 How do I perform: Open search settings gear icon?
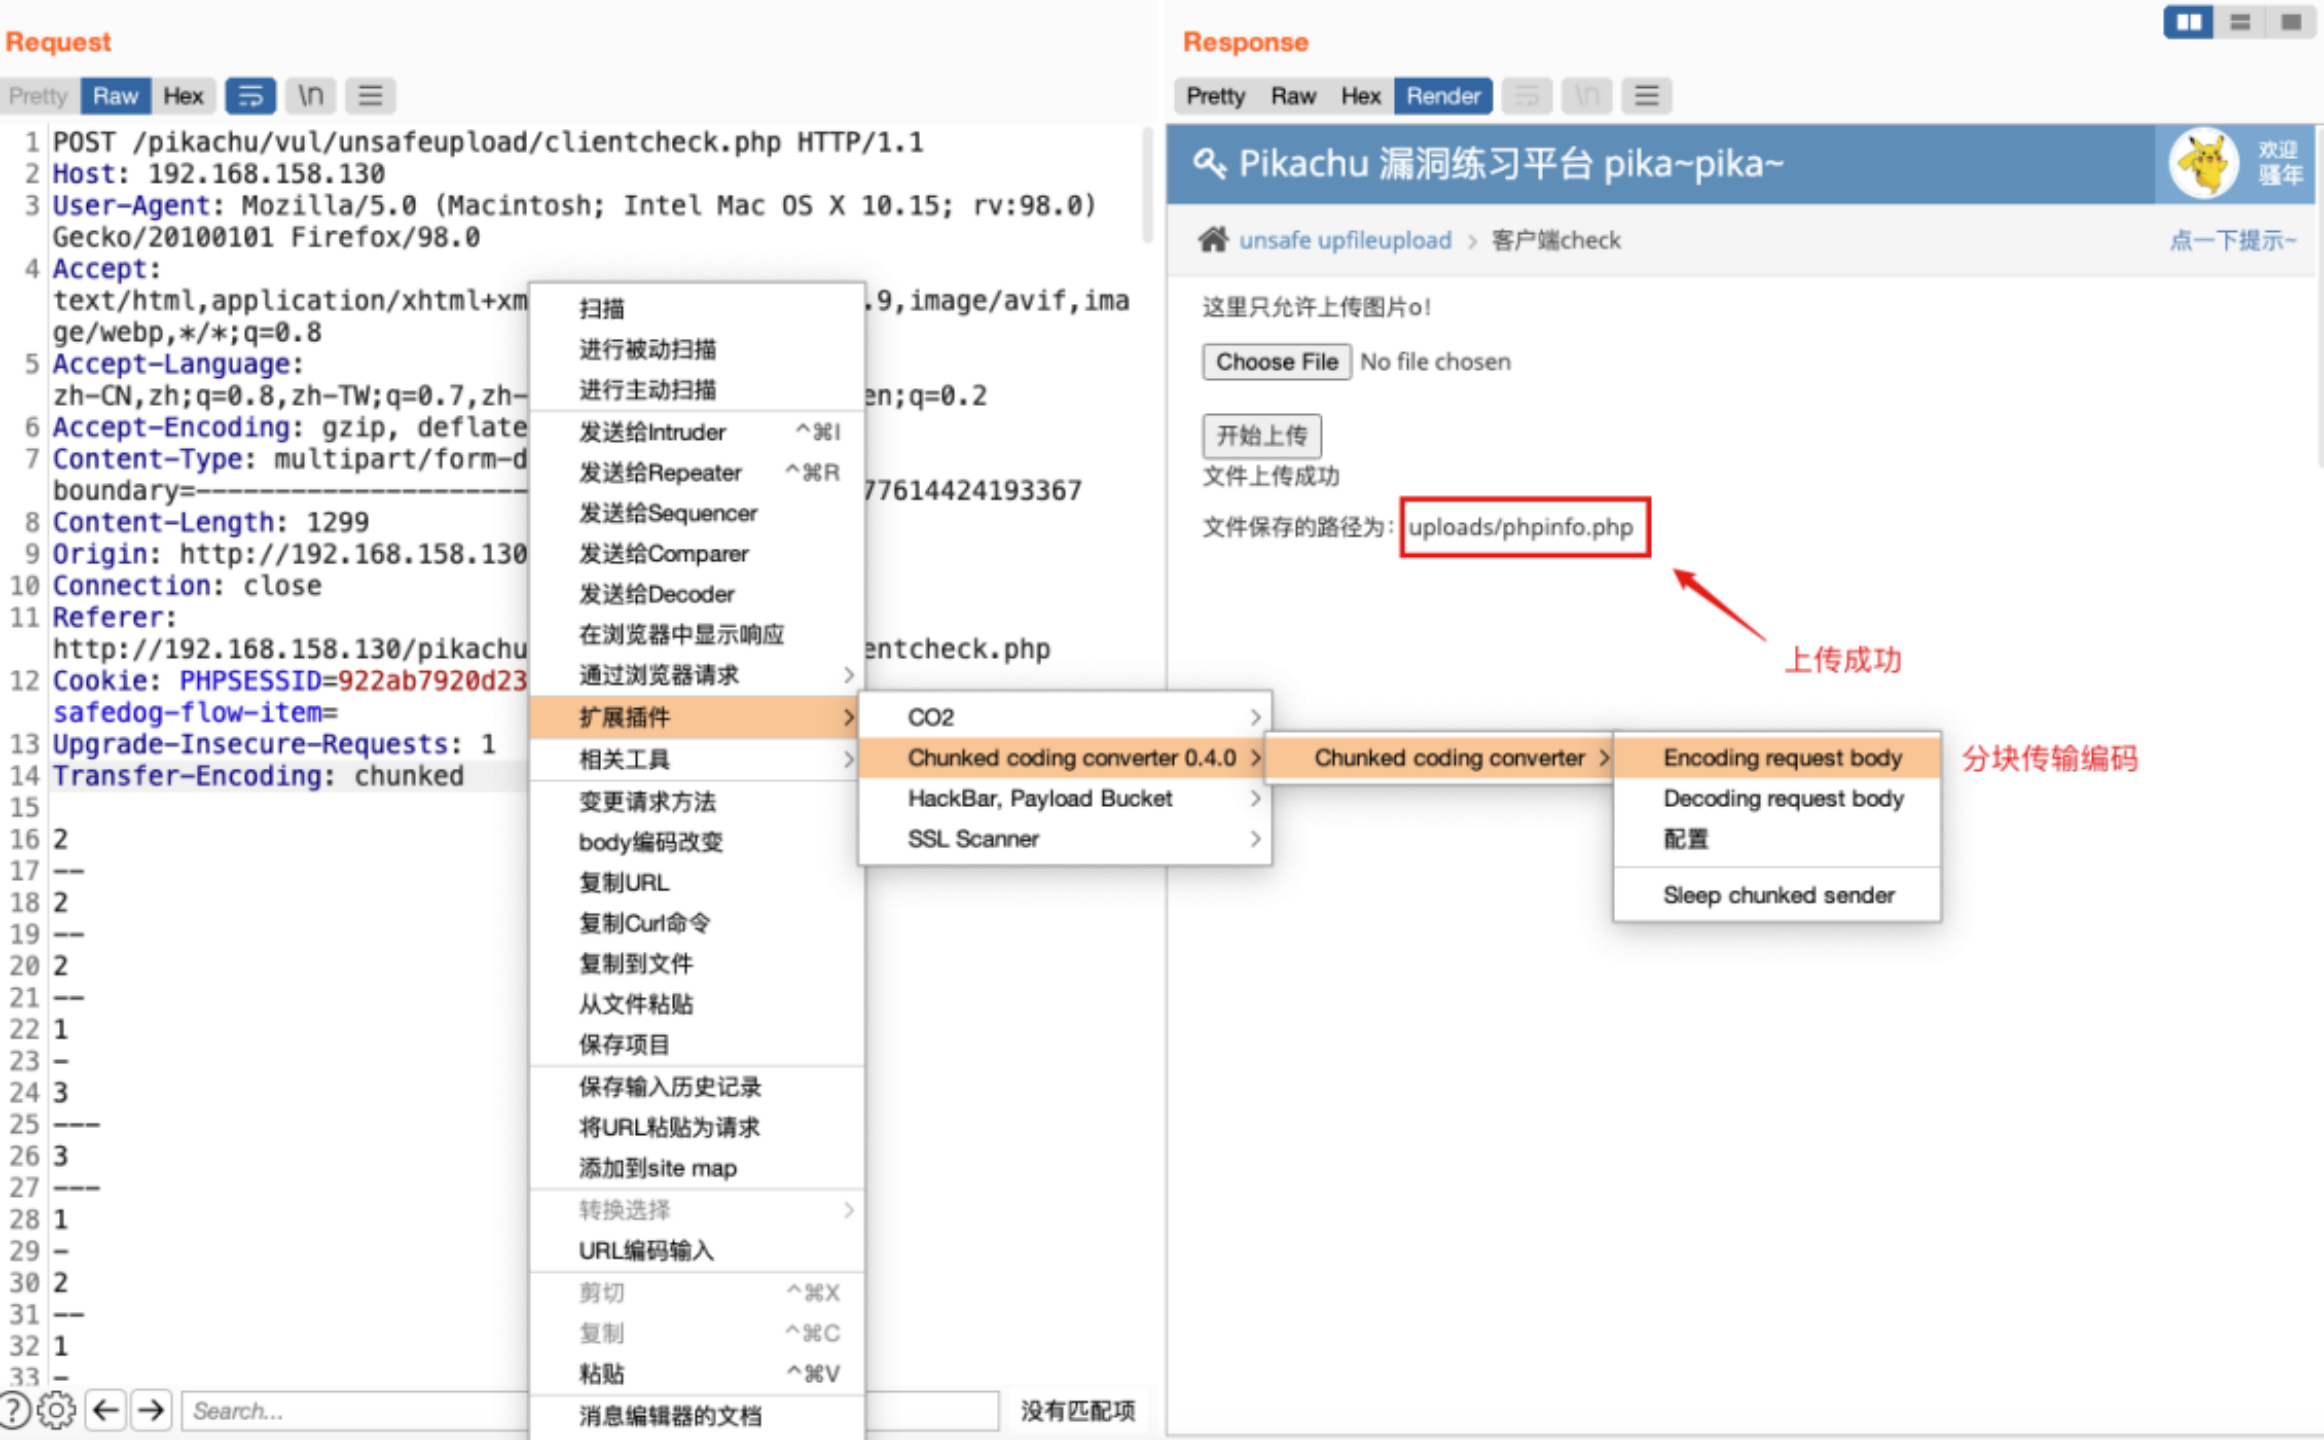[x=56, y=1410]
